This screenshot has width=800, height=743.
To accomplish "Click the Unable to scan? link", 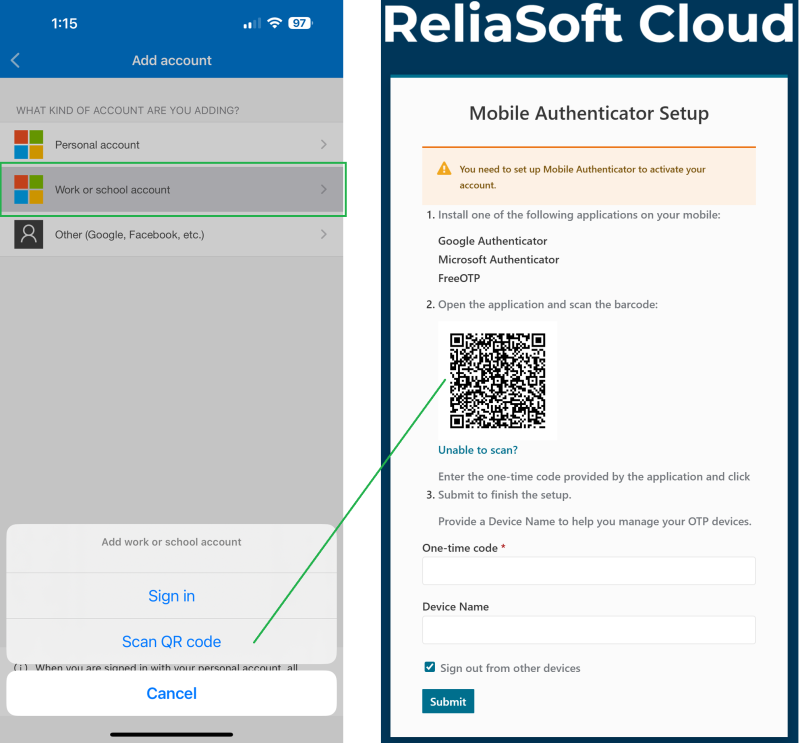I will [x=478, y=450].
